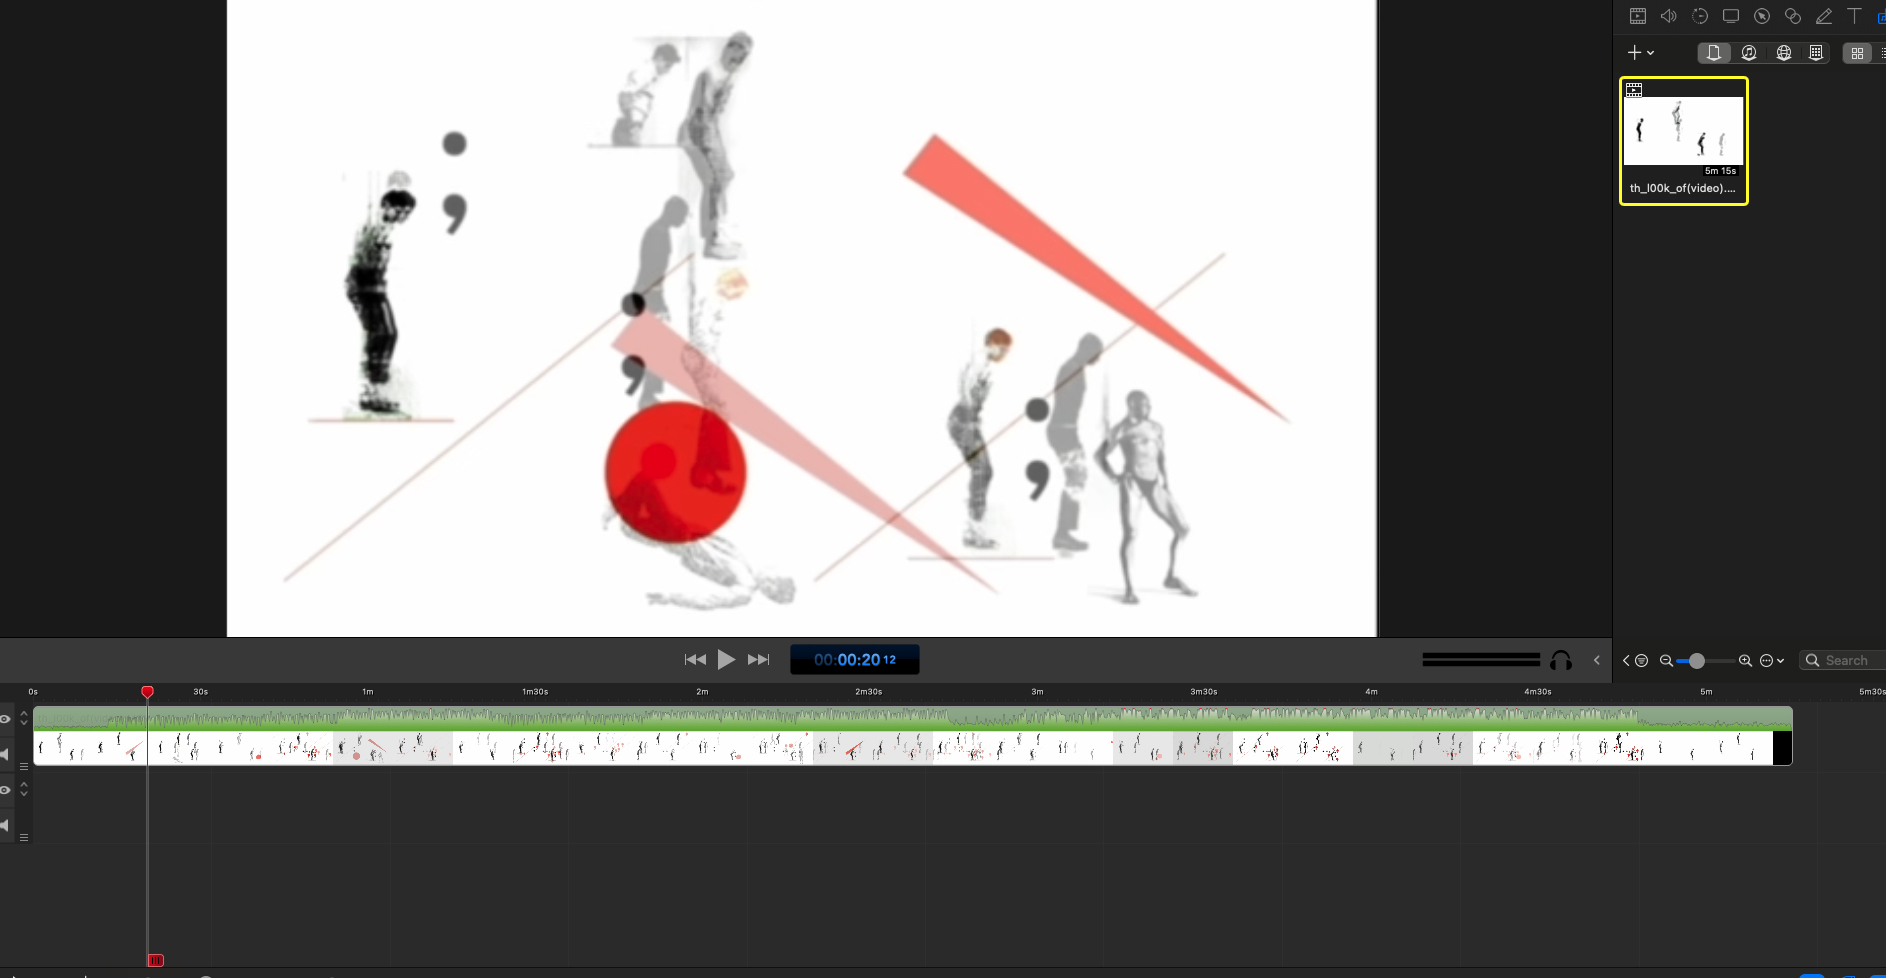Jump to previous clip with rewind button

tap(695, 660)
